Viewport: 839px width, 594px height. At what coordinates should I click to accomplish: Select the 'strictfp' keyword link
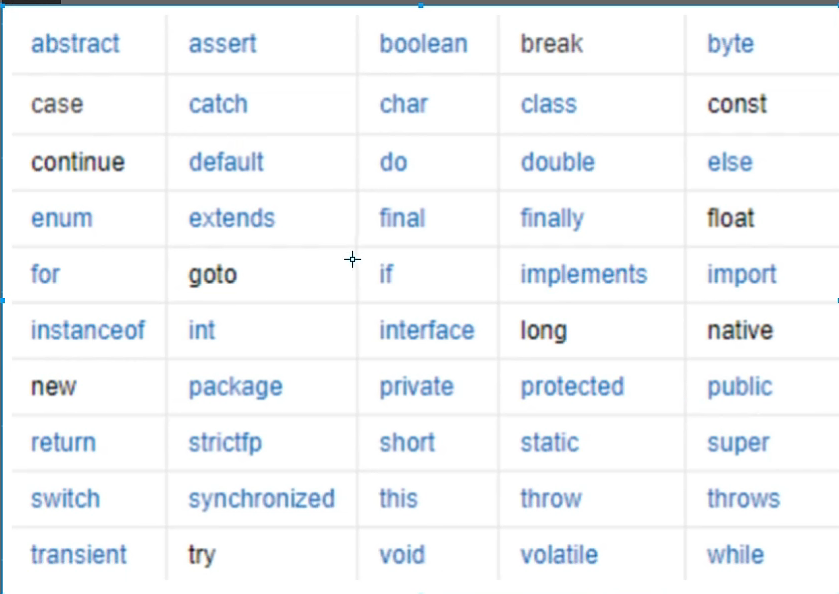click(225, 443)
